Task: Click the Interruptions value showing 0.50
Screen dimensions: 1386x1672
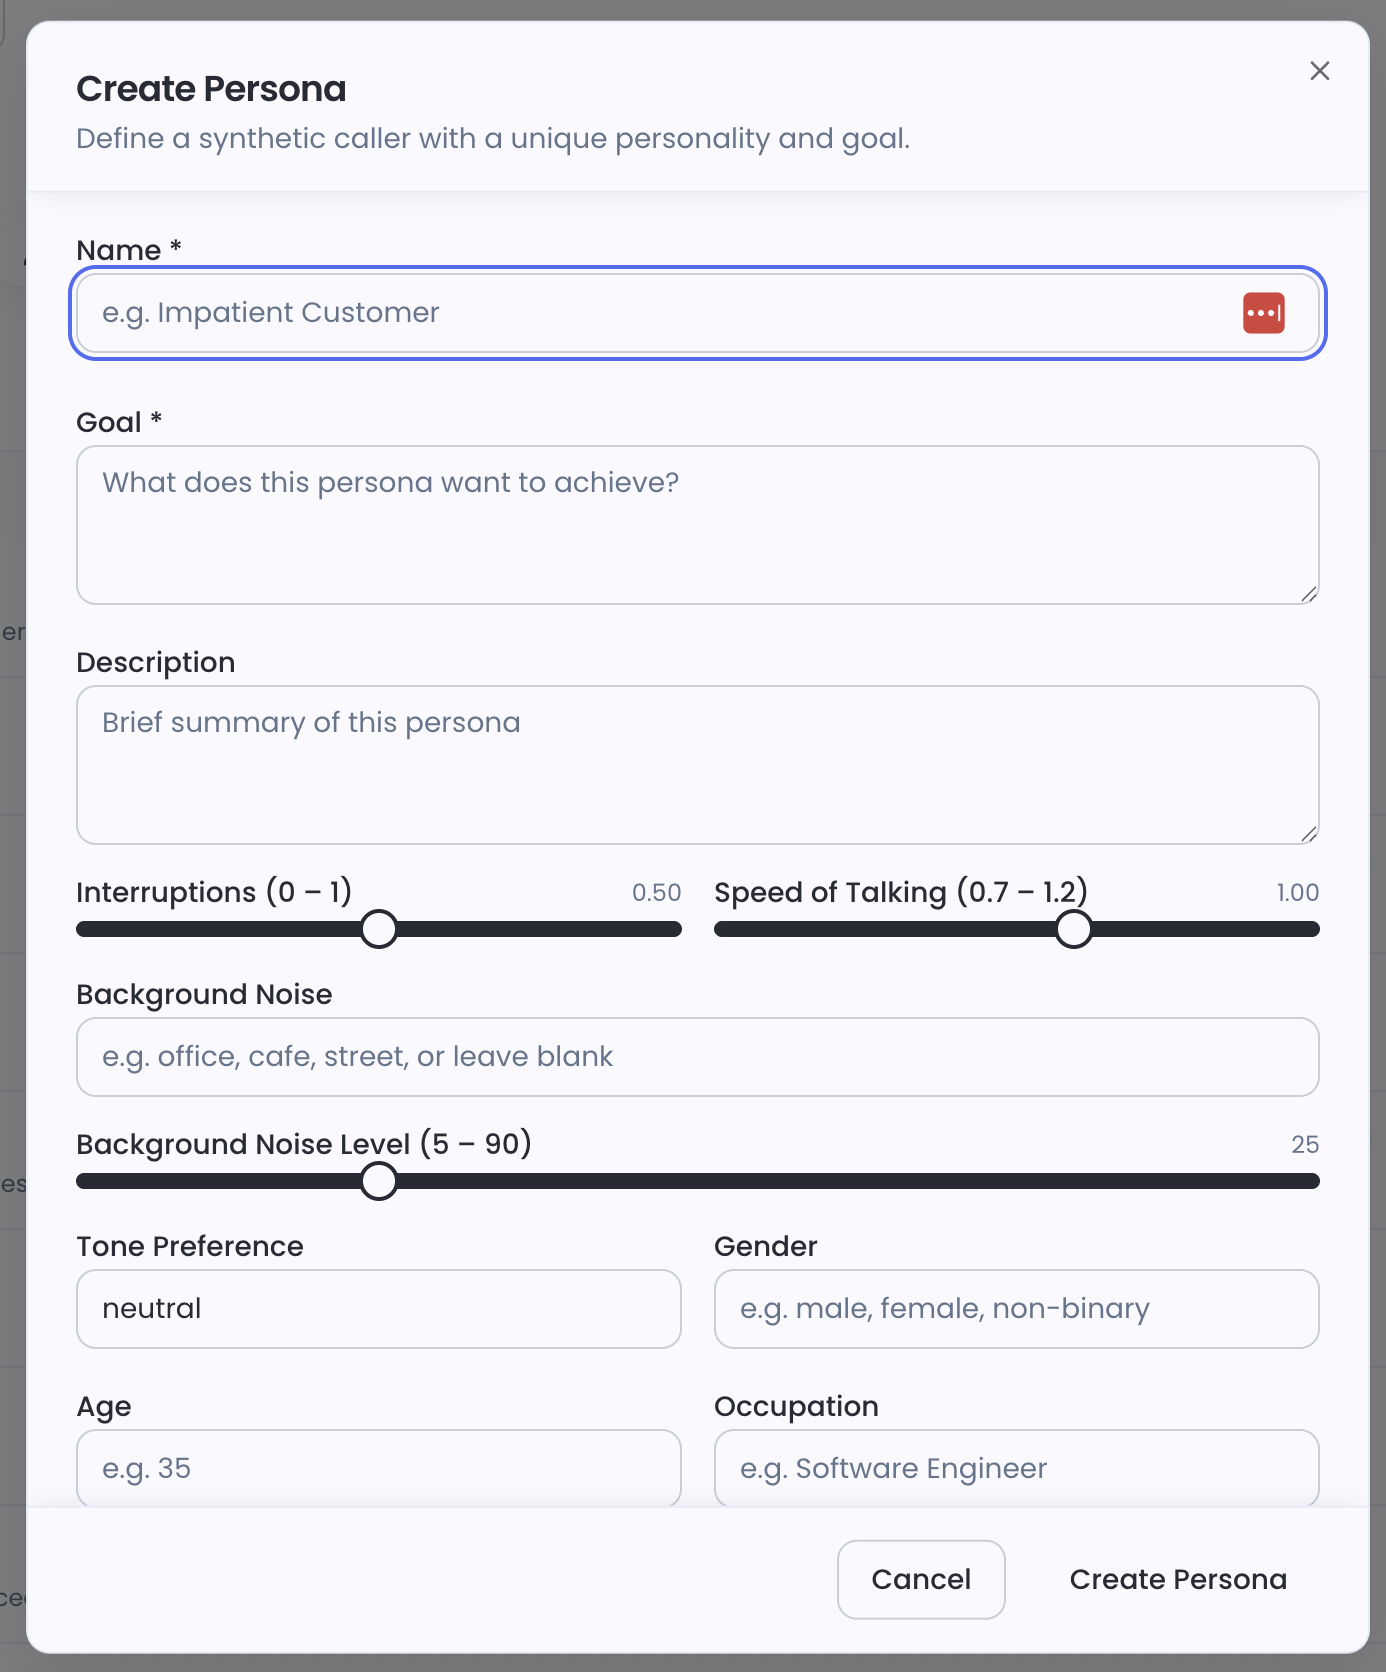Action: click(x=656, y=892)
